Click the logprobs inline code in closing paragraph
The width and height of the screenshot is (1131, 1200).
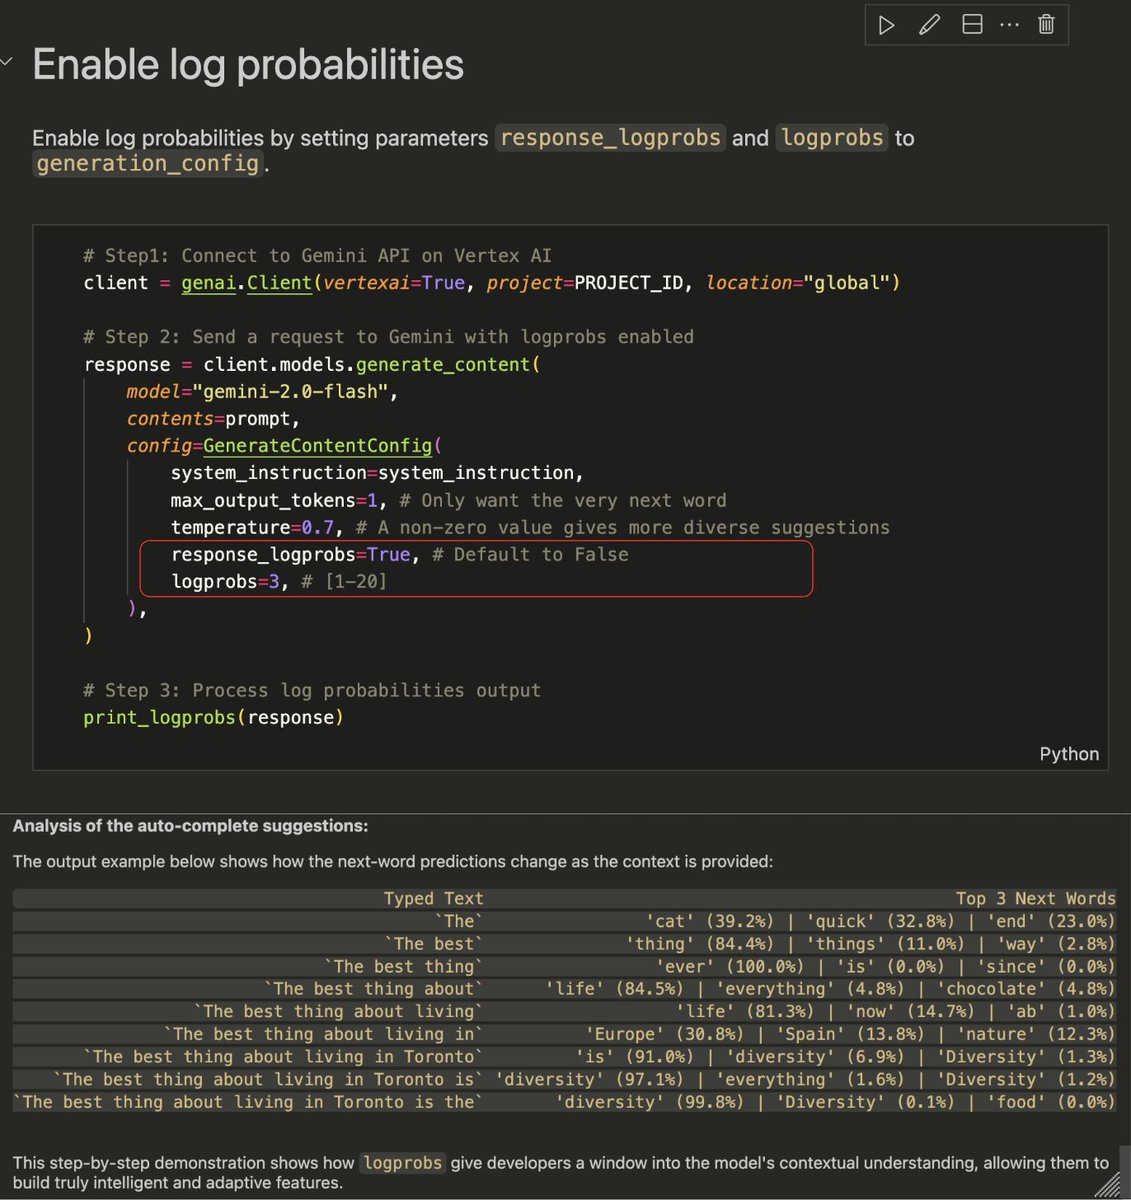(x=402, y=1163)
